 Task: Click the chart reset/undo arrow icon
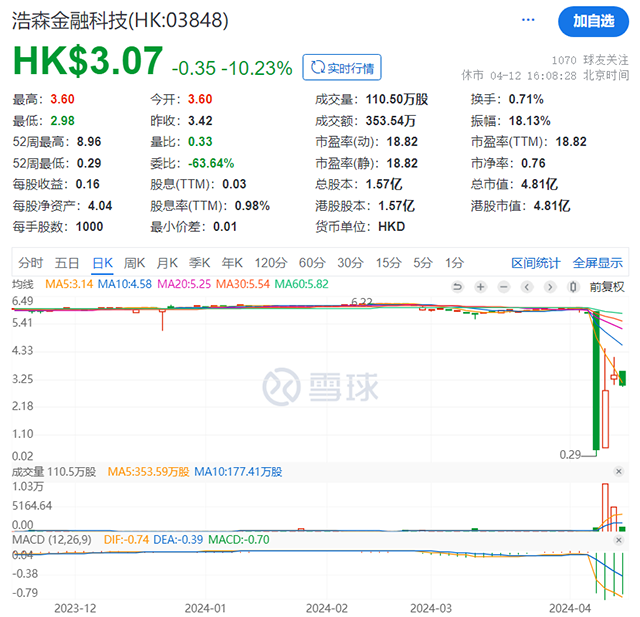458,287
